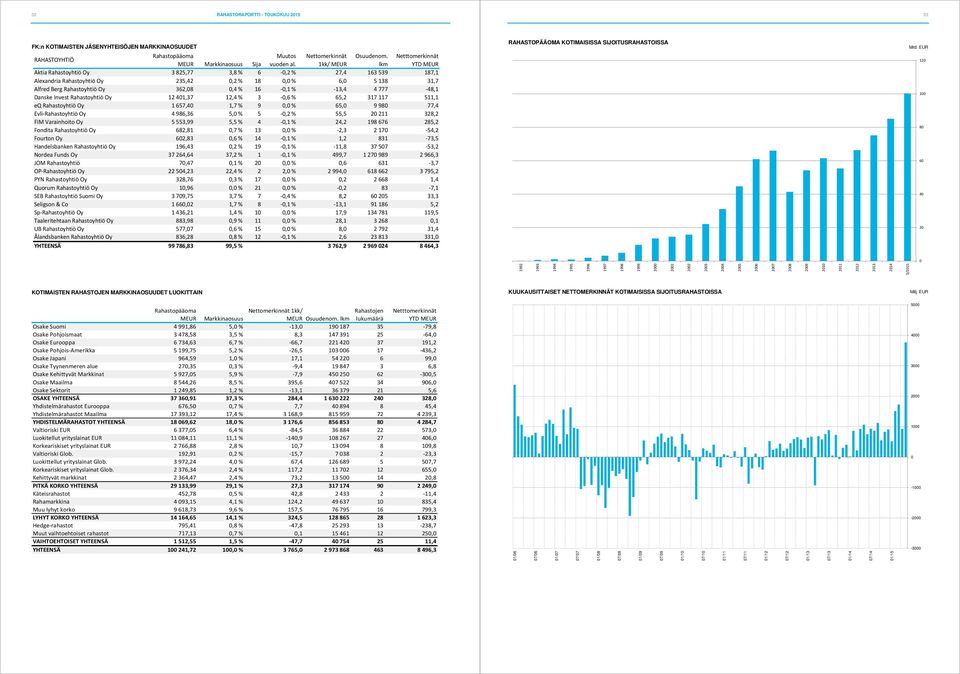Click 'Alfred Berg Rahastoyhtiö Oy' in the table

[69, 89]
